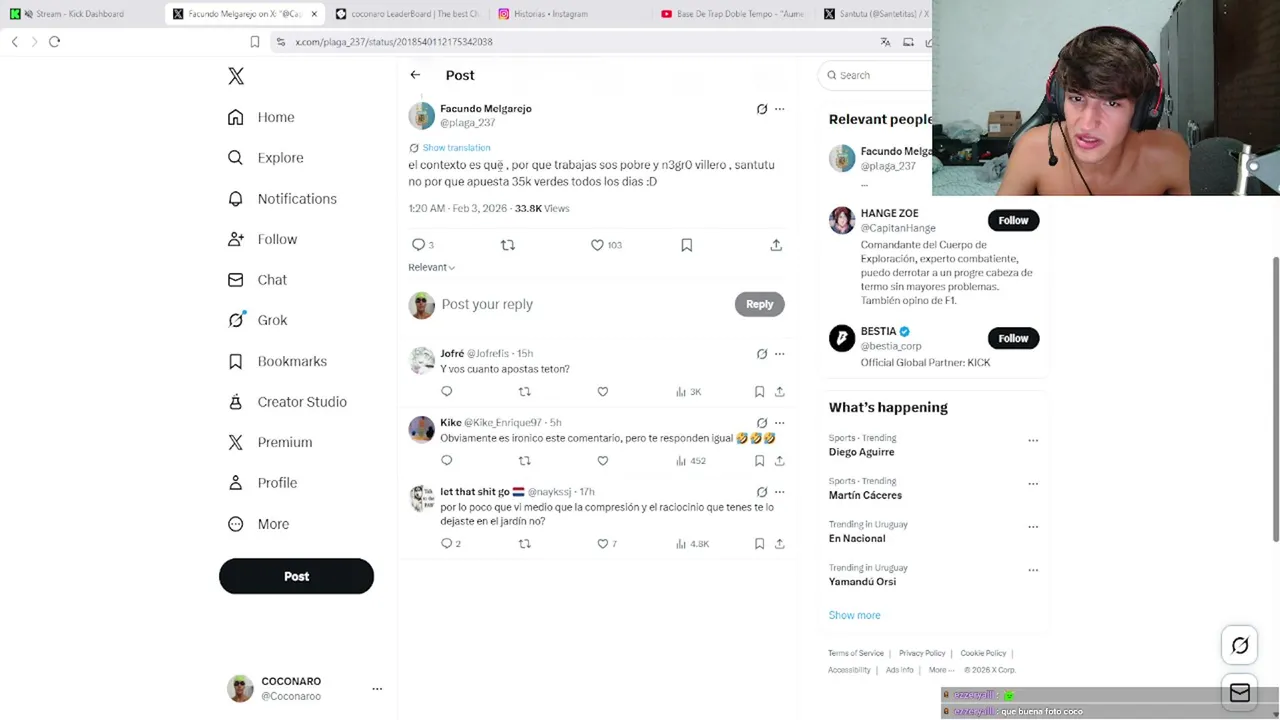The image size is (1280, 720).
Task: Repost the main post
Action: click(508, 245)
